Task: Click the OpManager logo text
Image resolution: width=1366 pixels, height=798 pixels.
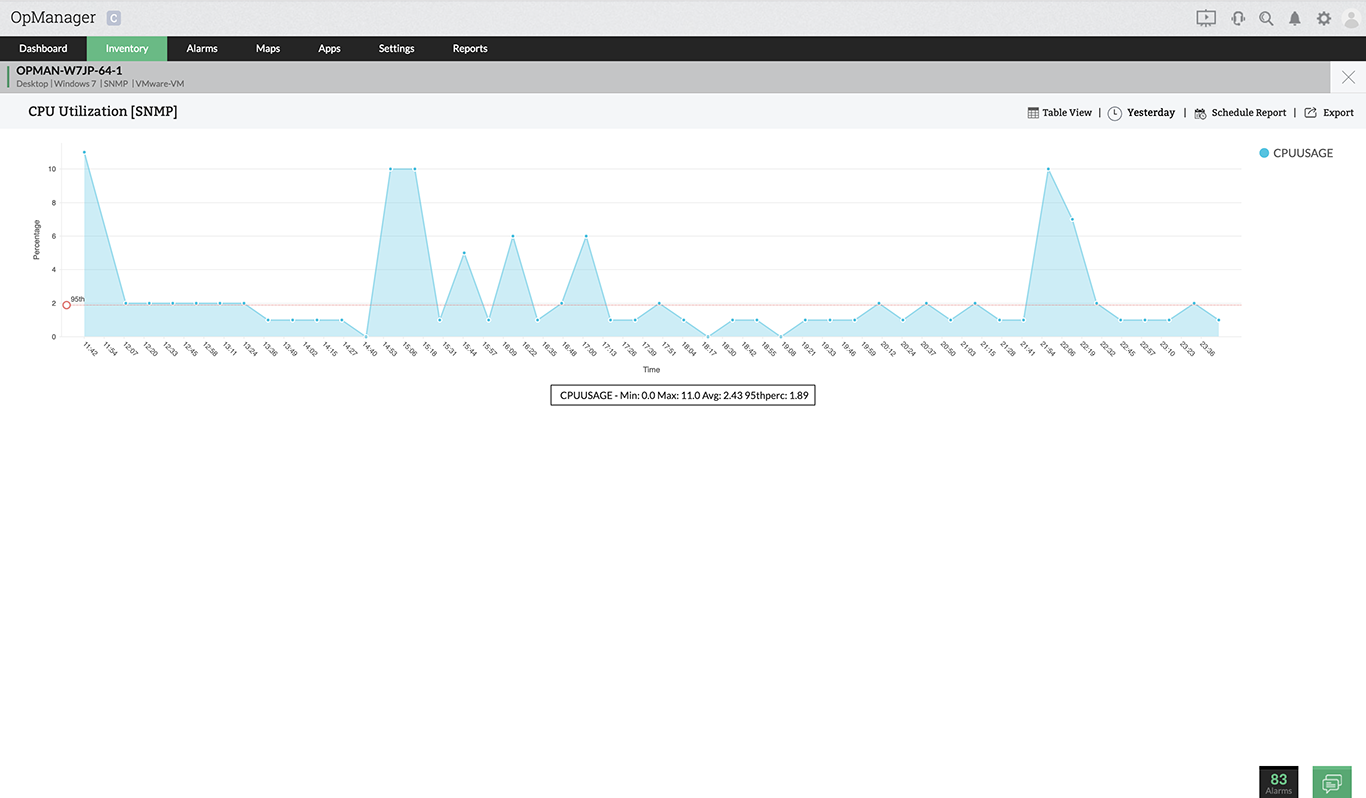Action: point(53,18)
